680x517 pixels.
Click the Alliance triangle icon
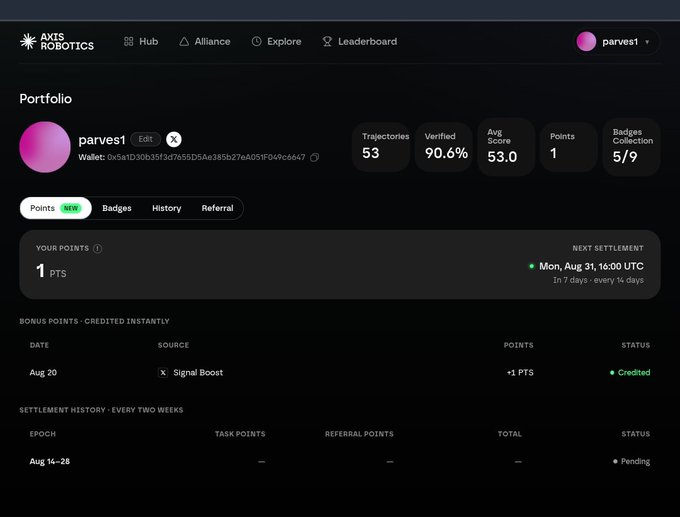point(184,41)
